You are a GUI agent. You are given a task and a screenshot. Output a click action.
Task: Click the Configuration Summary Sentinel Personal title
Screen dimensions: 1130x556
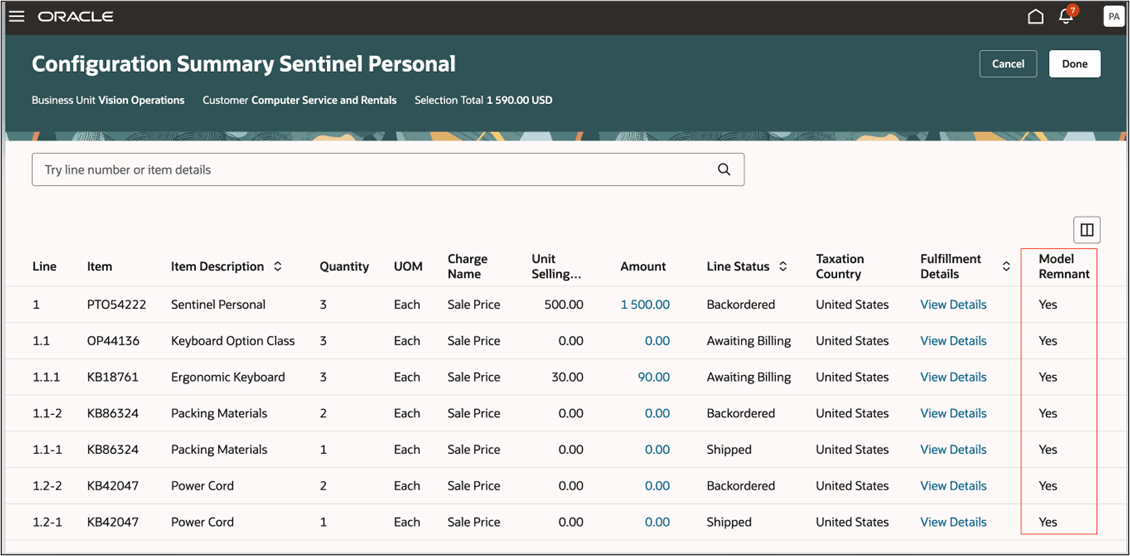244,64
